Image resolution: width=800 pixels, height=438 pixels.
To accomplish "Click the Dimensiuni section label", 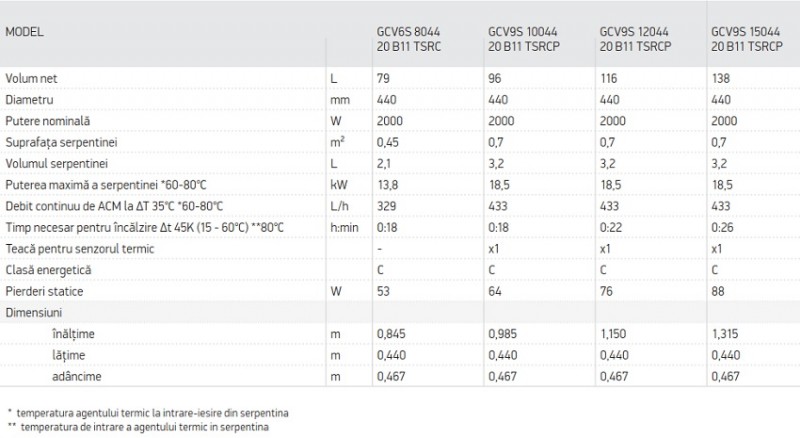I will point(33,313).
